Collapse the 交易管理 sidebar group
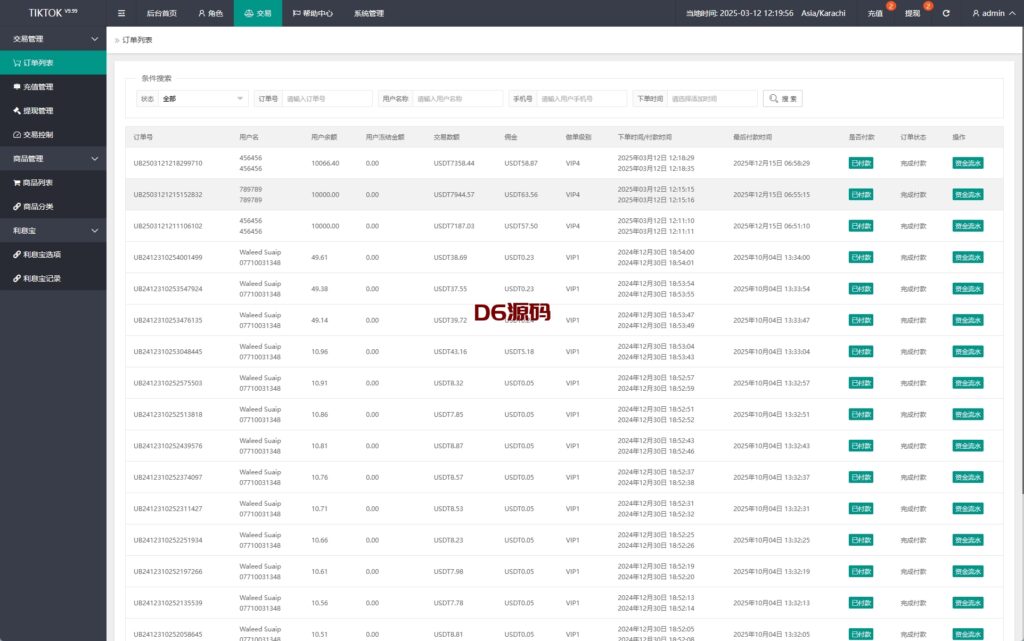This screenshot has height=641, width=1024. pos(53,39)
